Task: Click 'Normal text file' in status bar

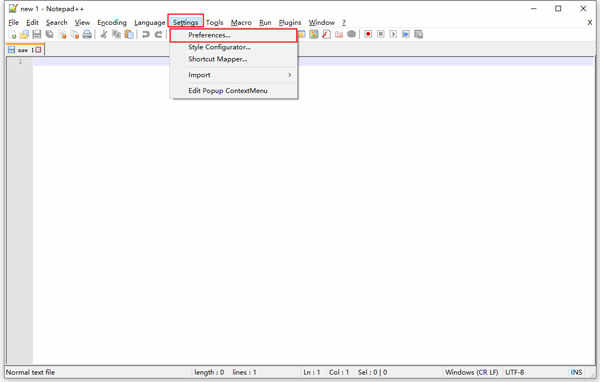Action: [x=31, y=372]
